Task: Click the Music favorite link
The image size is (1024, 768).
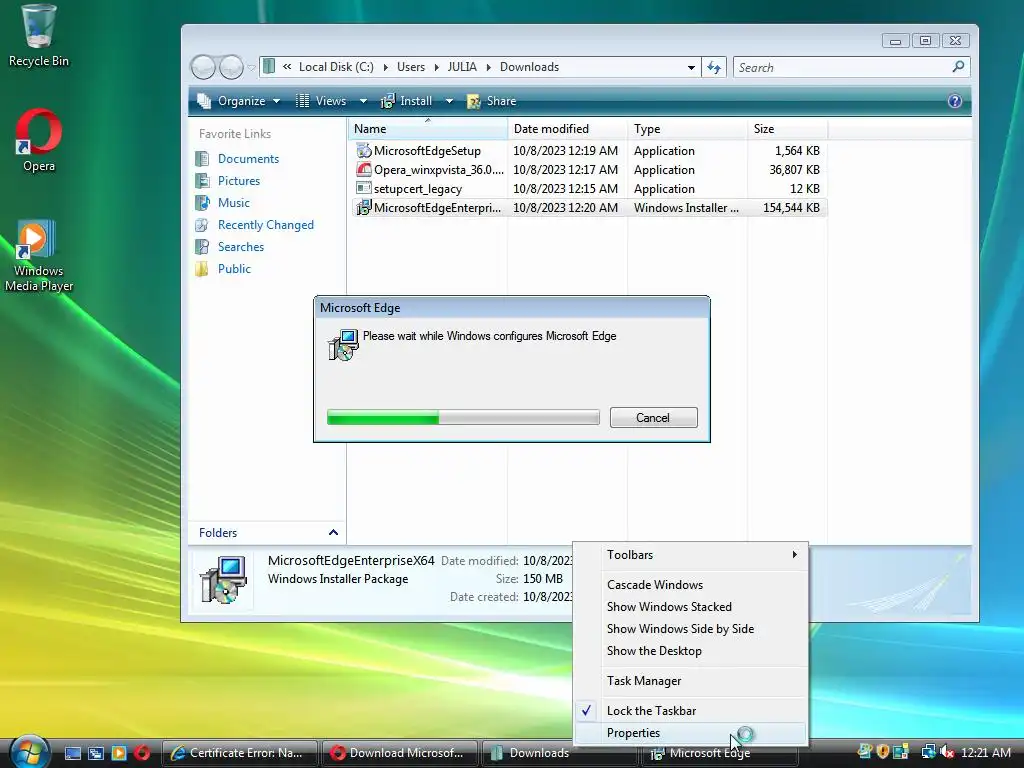Action: 234,203
